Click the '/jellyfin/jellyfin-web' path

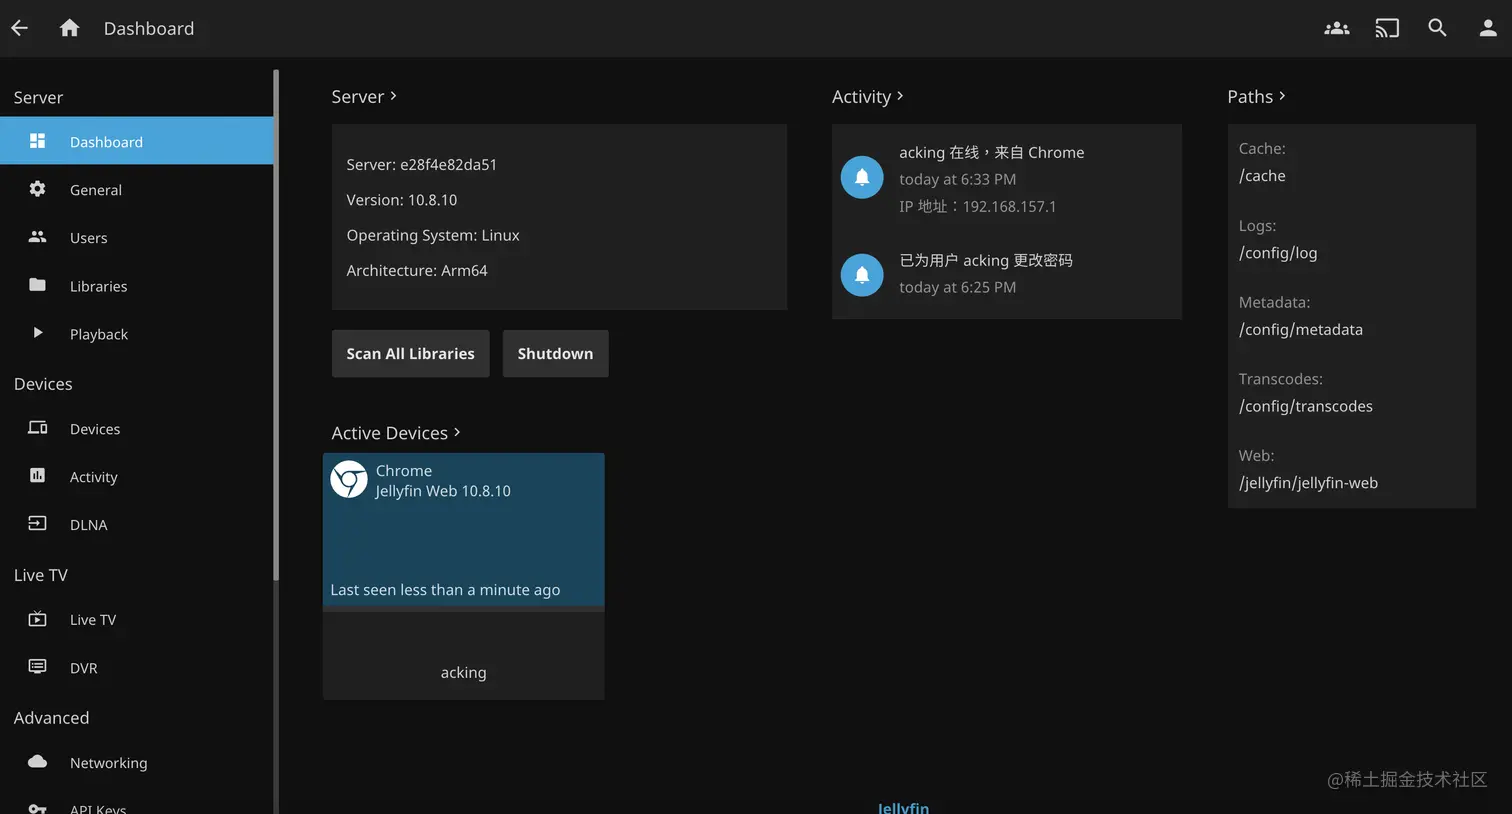coord(1308,482)
